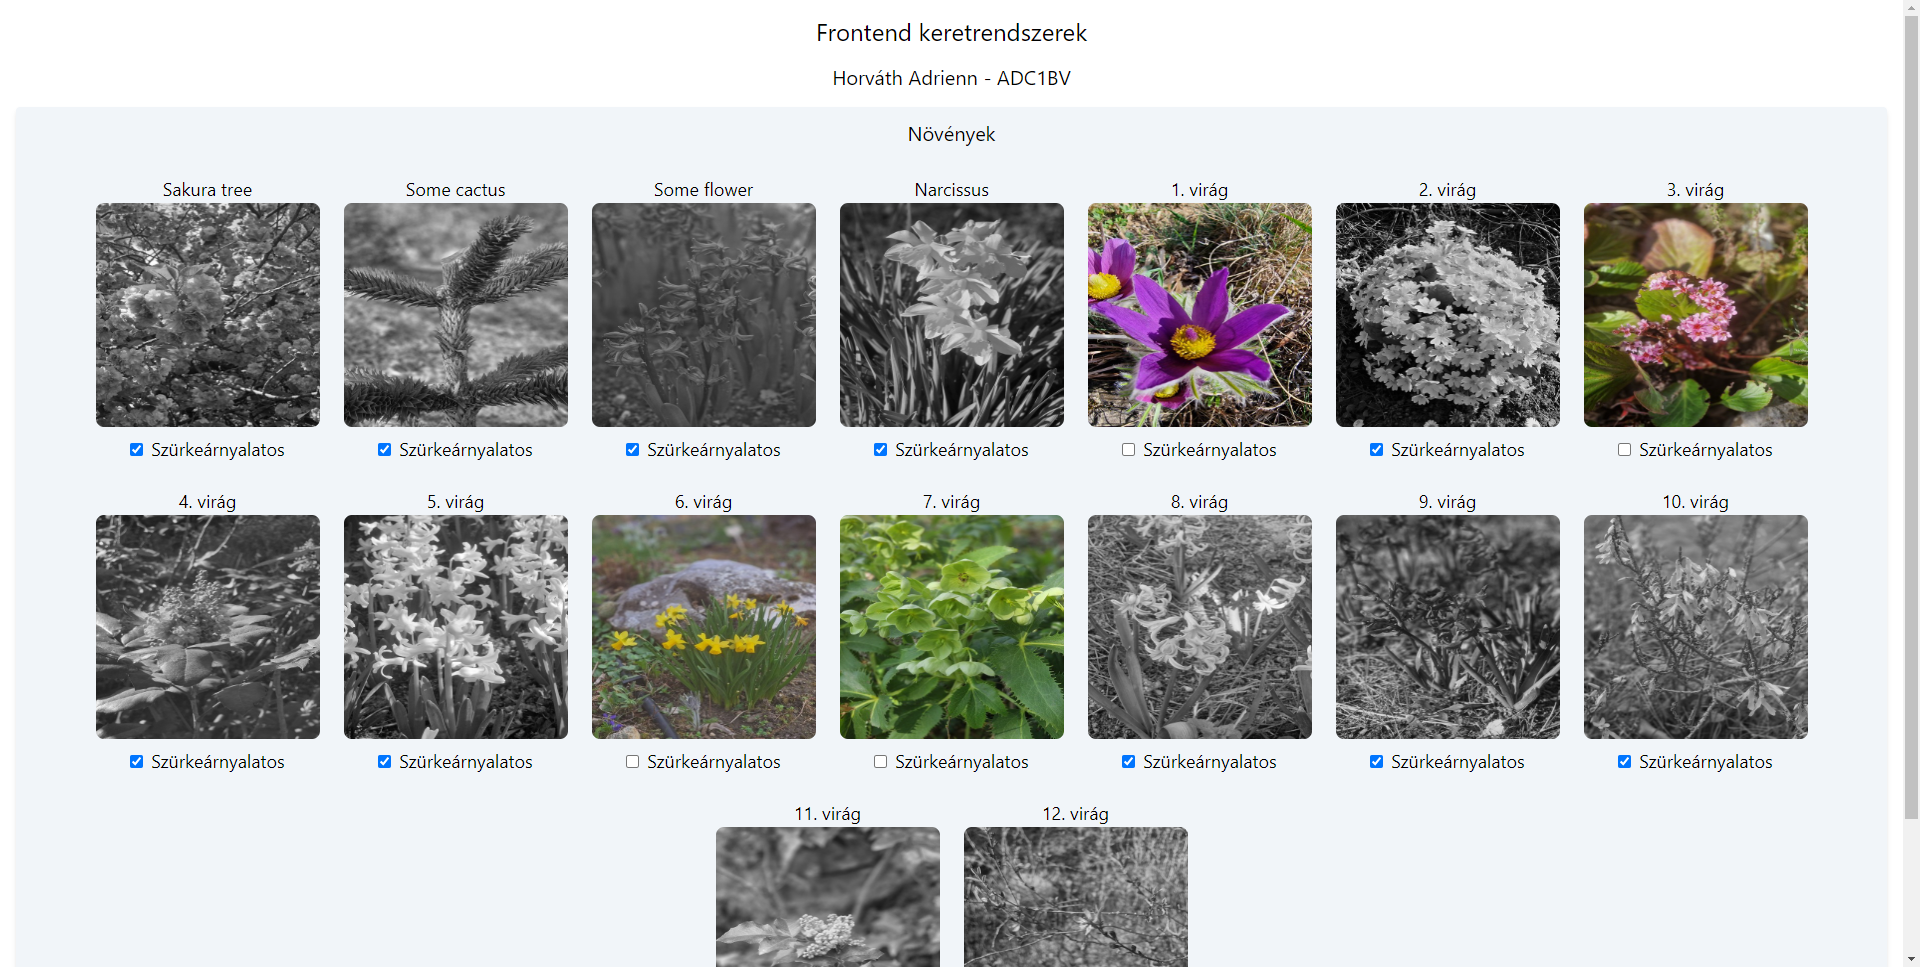
Task: Click the 2. virág image
Action: tap(1448, 315)
